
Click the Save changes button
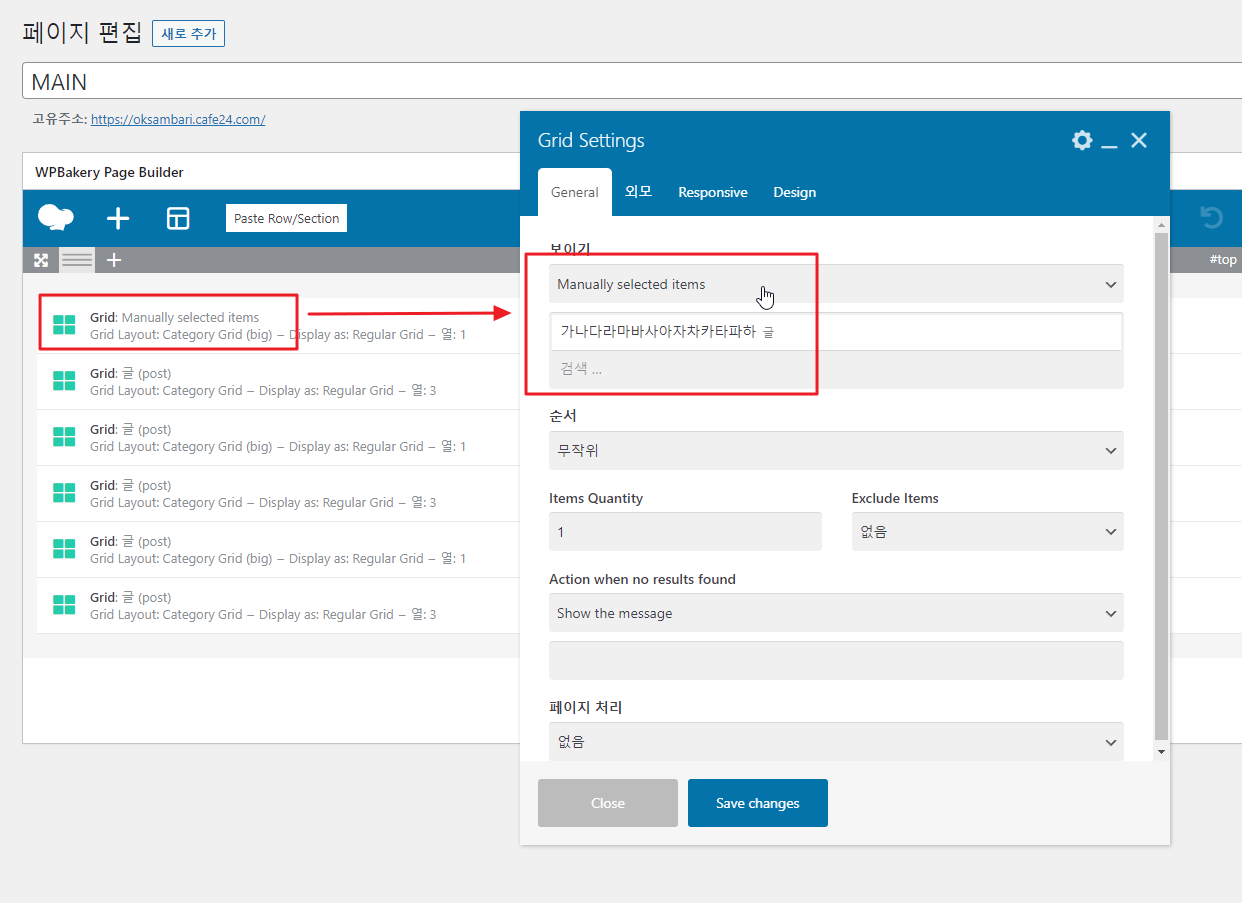[758, 803]
